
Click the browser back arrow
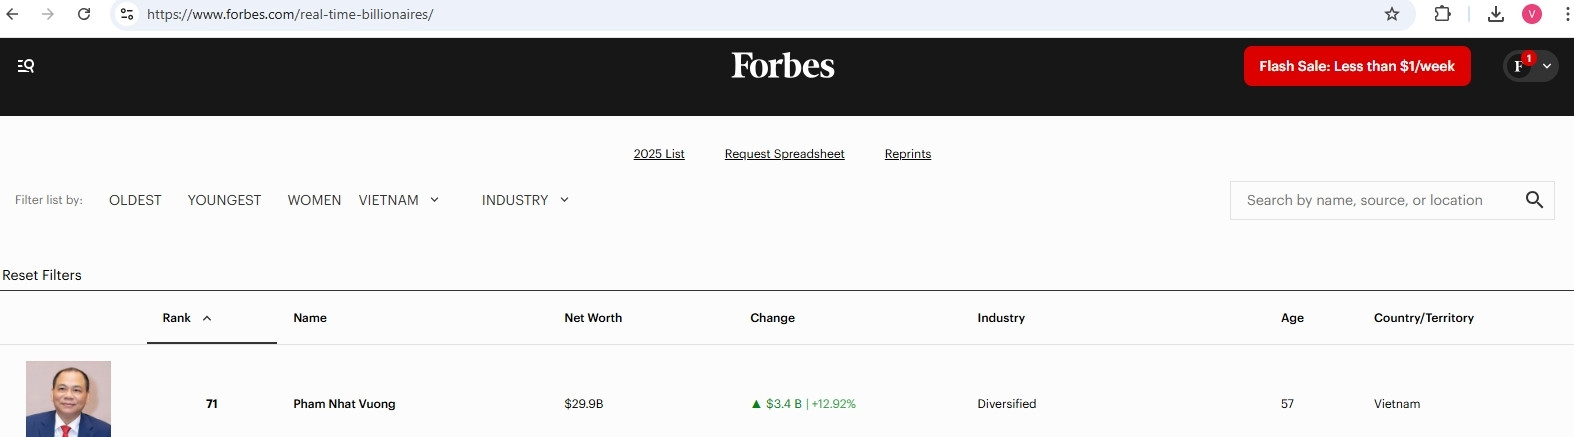click(13, 14)
